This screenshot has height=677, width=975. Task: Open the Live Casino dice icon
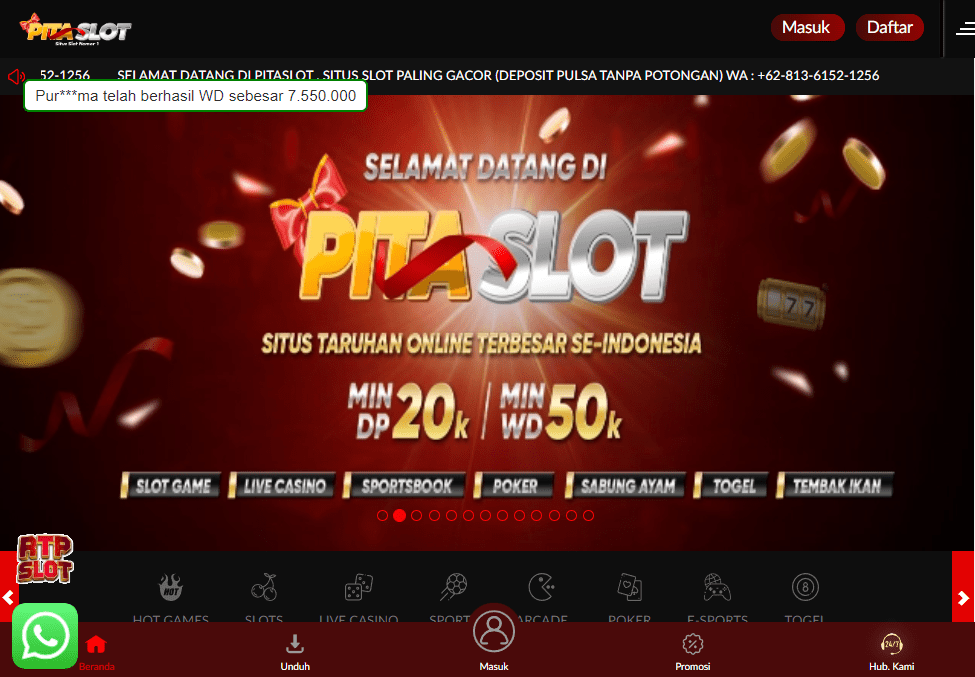(358, 587)
